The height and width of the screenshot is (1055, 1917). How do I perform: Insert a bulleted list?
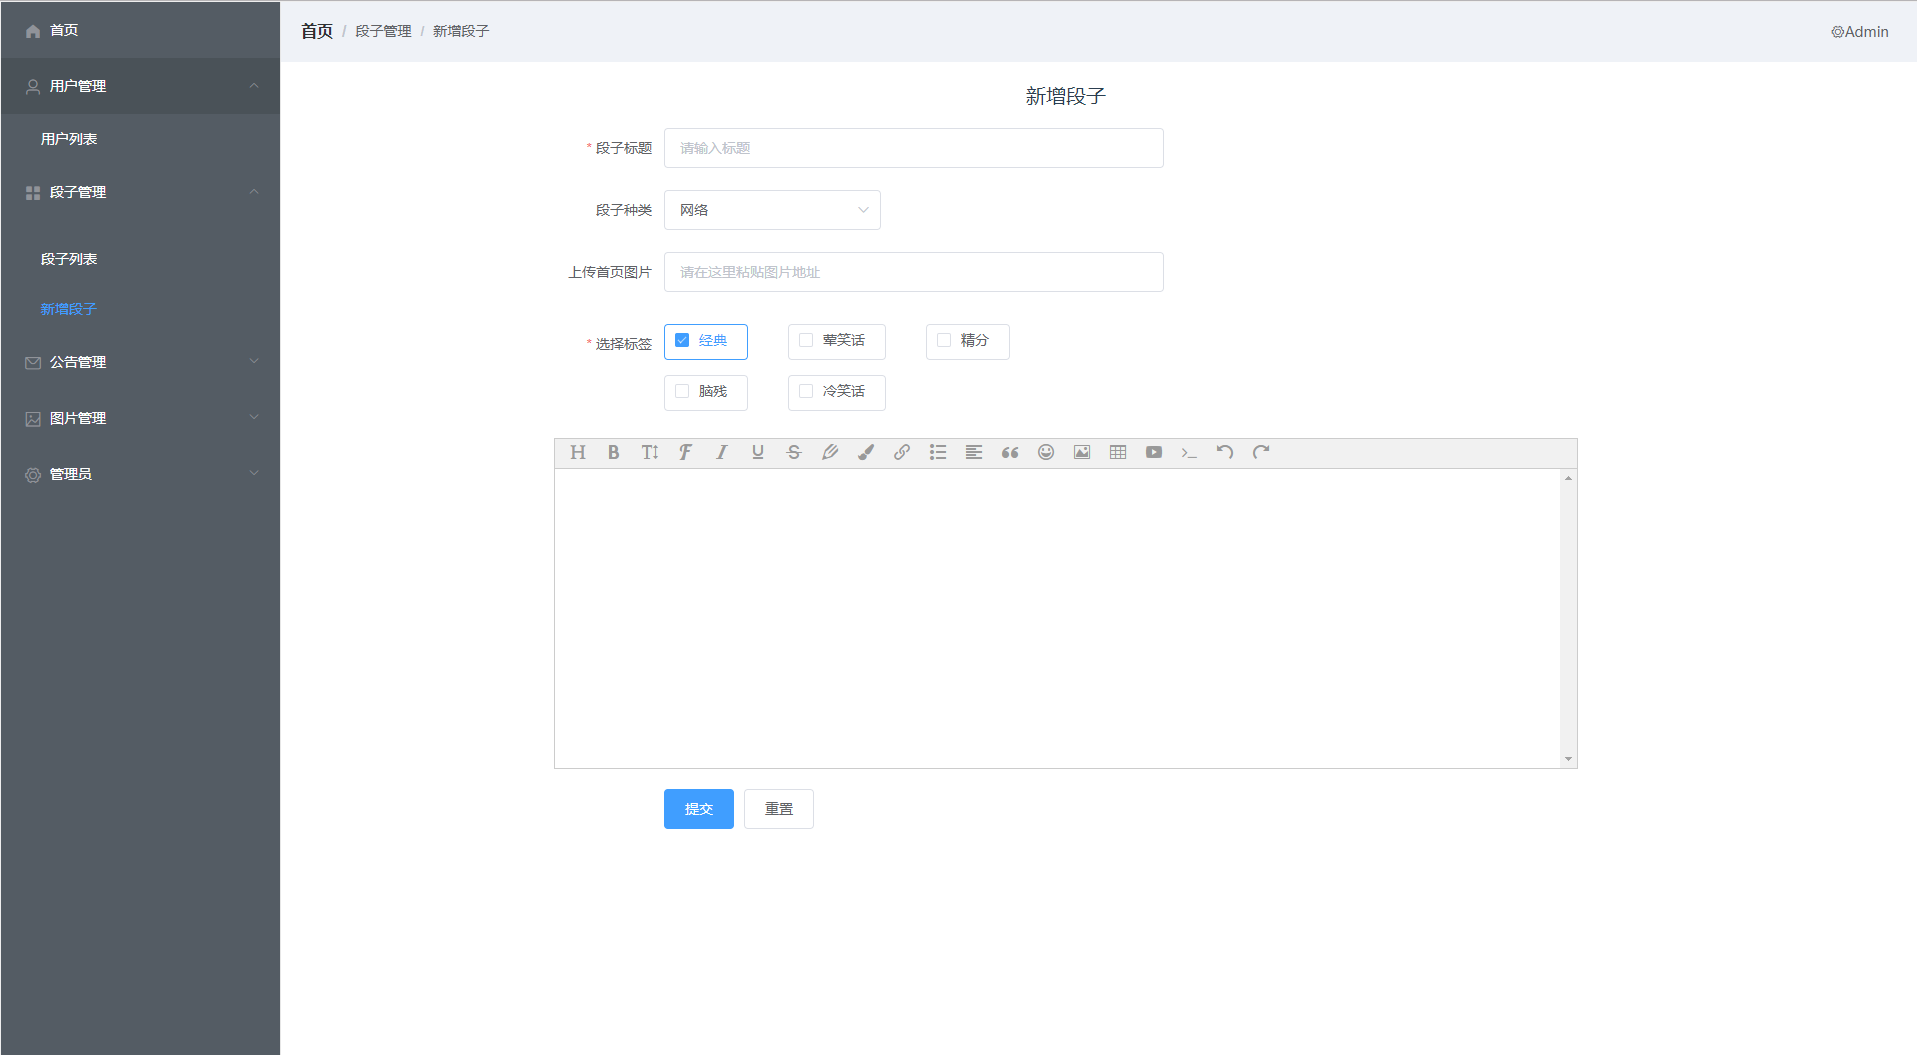coord(938,452)
